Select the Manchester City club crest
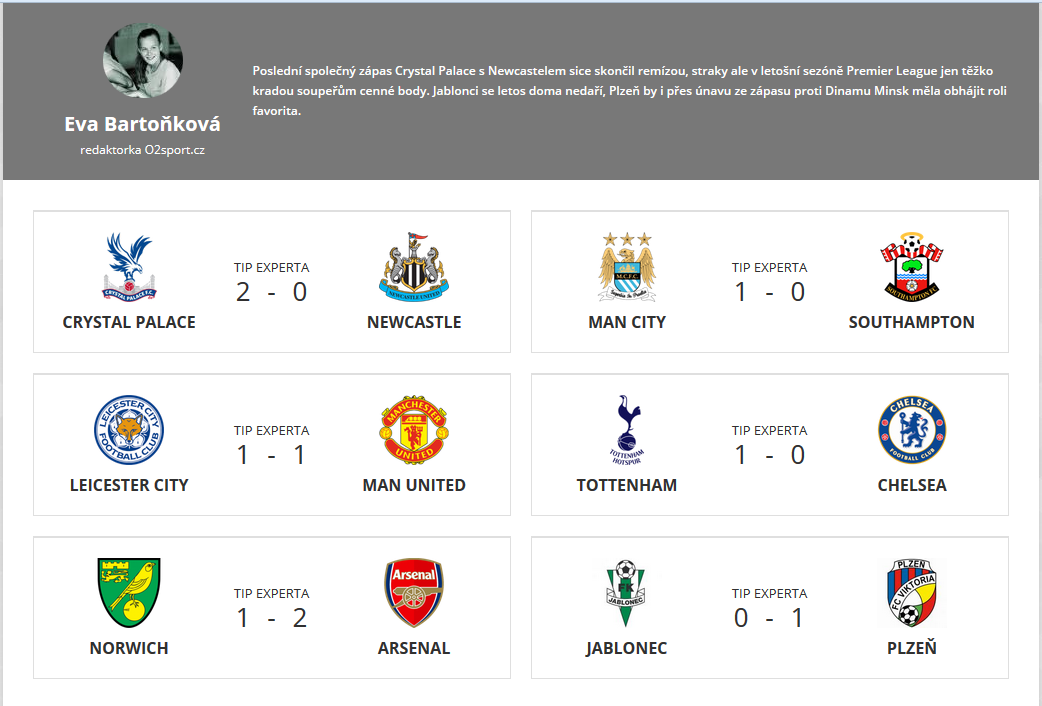 point(626,267)
